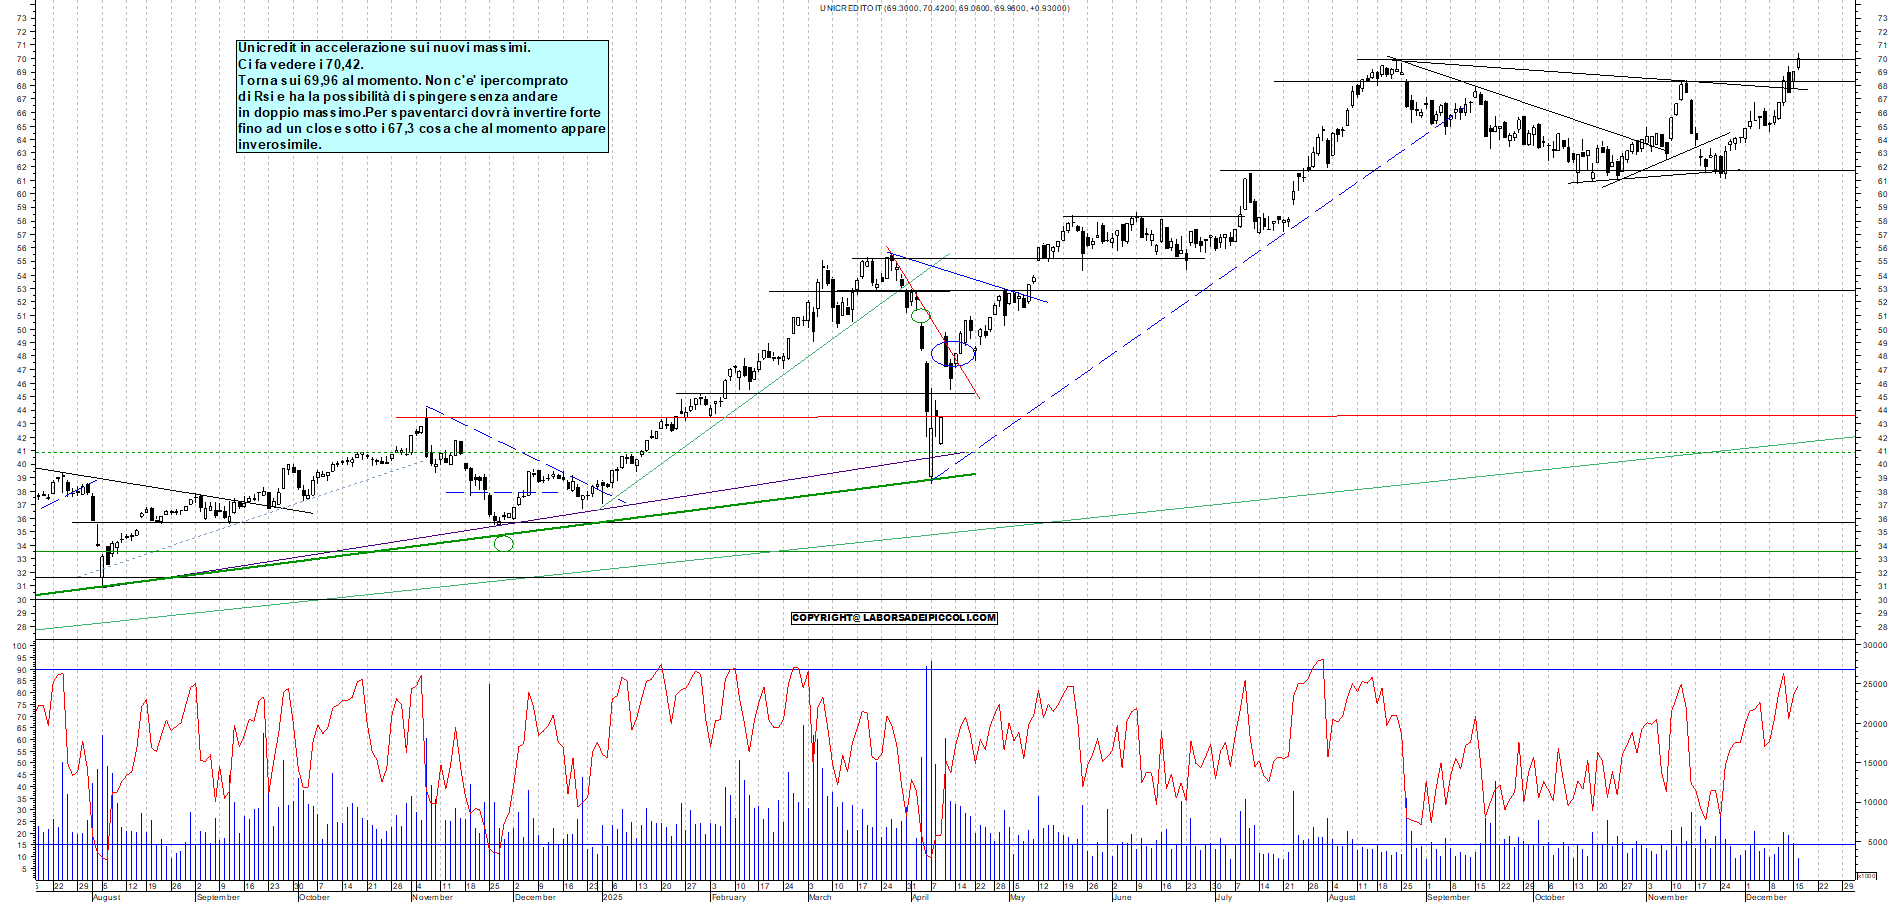Image resolution: width=1890 pixels, height=902 pixels.
Task: Click the last candlestick at the chart's top right
Action: click(x=1798, y=61)
